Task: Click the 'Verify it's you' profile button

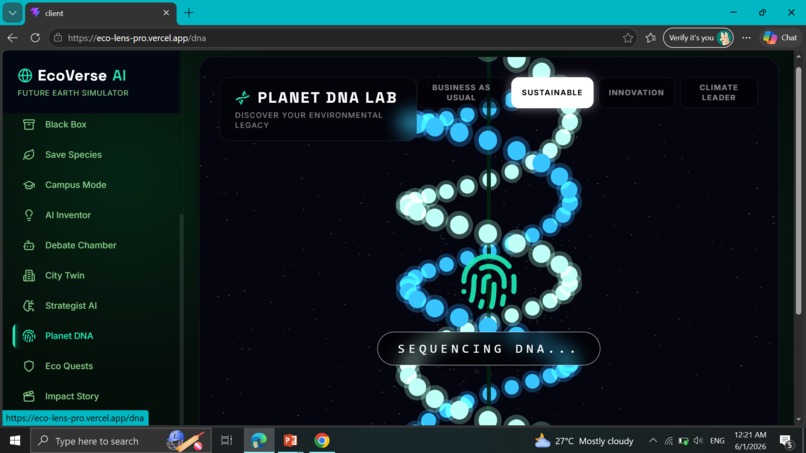Action: pos(698,38)
